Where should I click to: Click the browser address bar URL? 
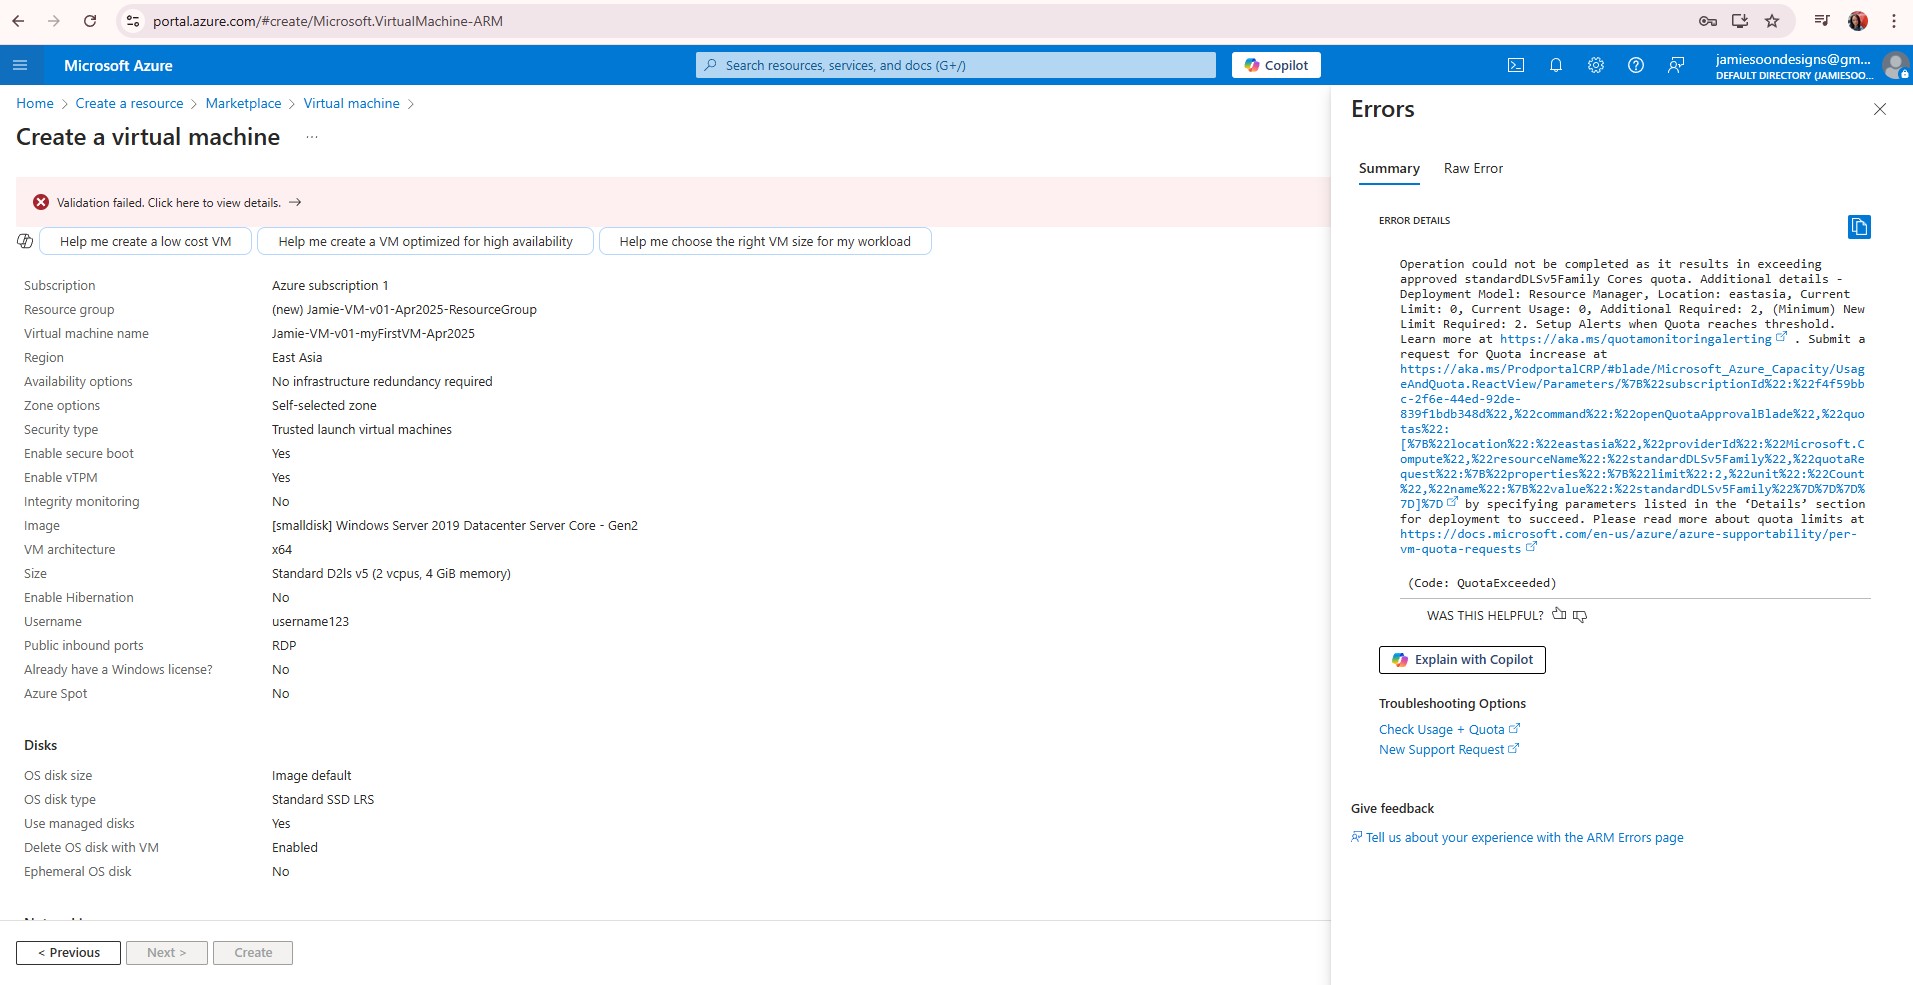tap(328, 21)
